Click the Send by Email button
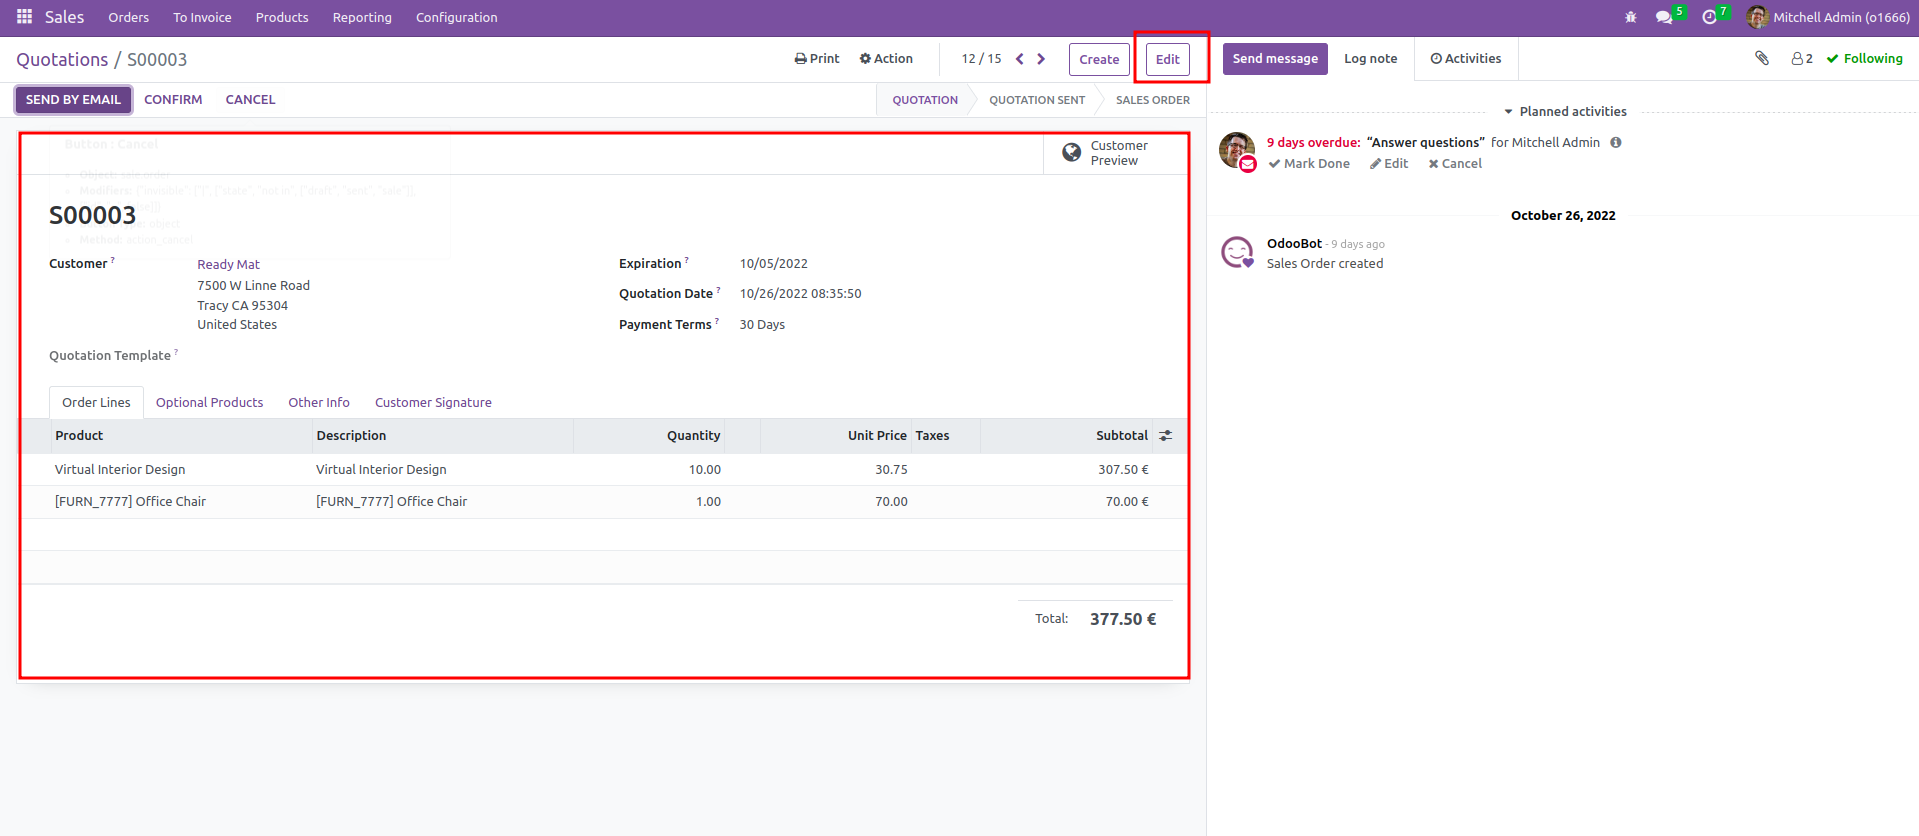Viewport: 1919px width, 836px height. coord(73,100)
